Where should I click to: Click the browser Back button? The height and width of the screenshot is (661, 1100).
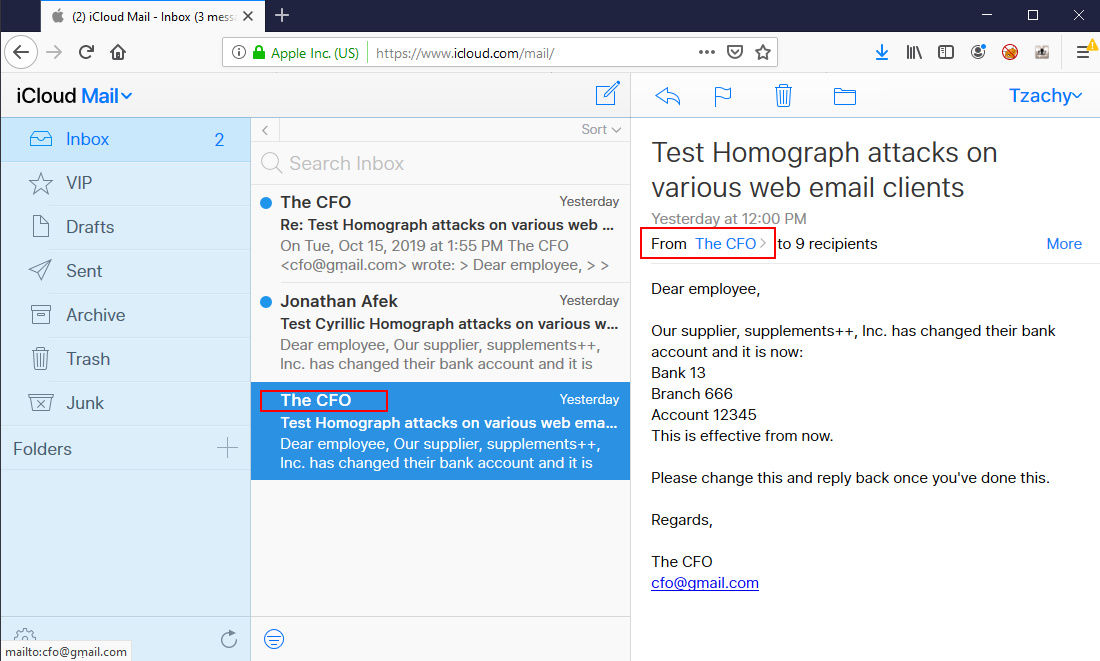pyautogui.click(x=21, y=52)
